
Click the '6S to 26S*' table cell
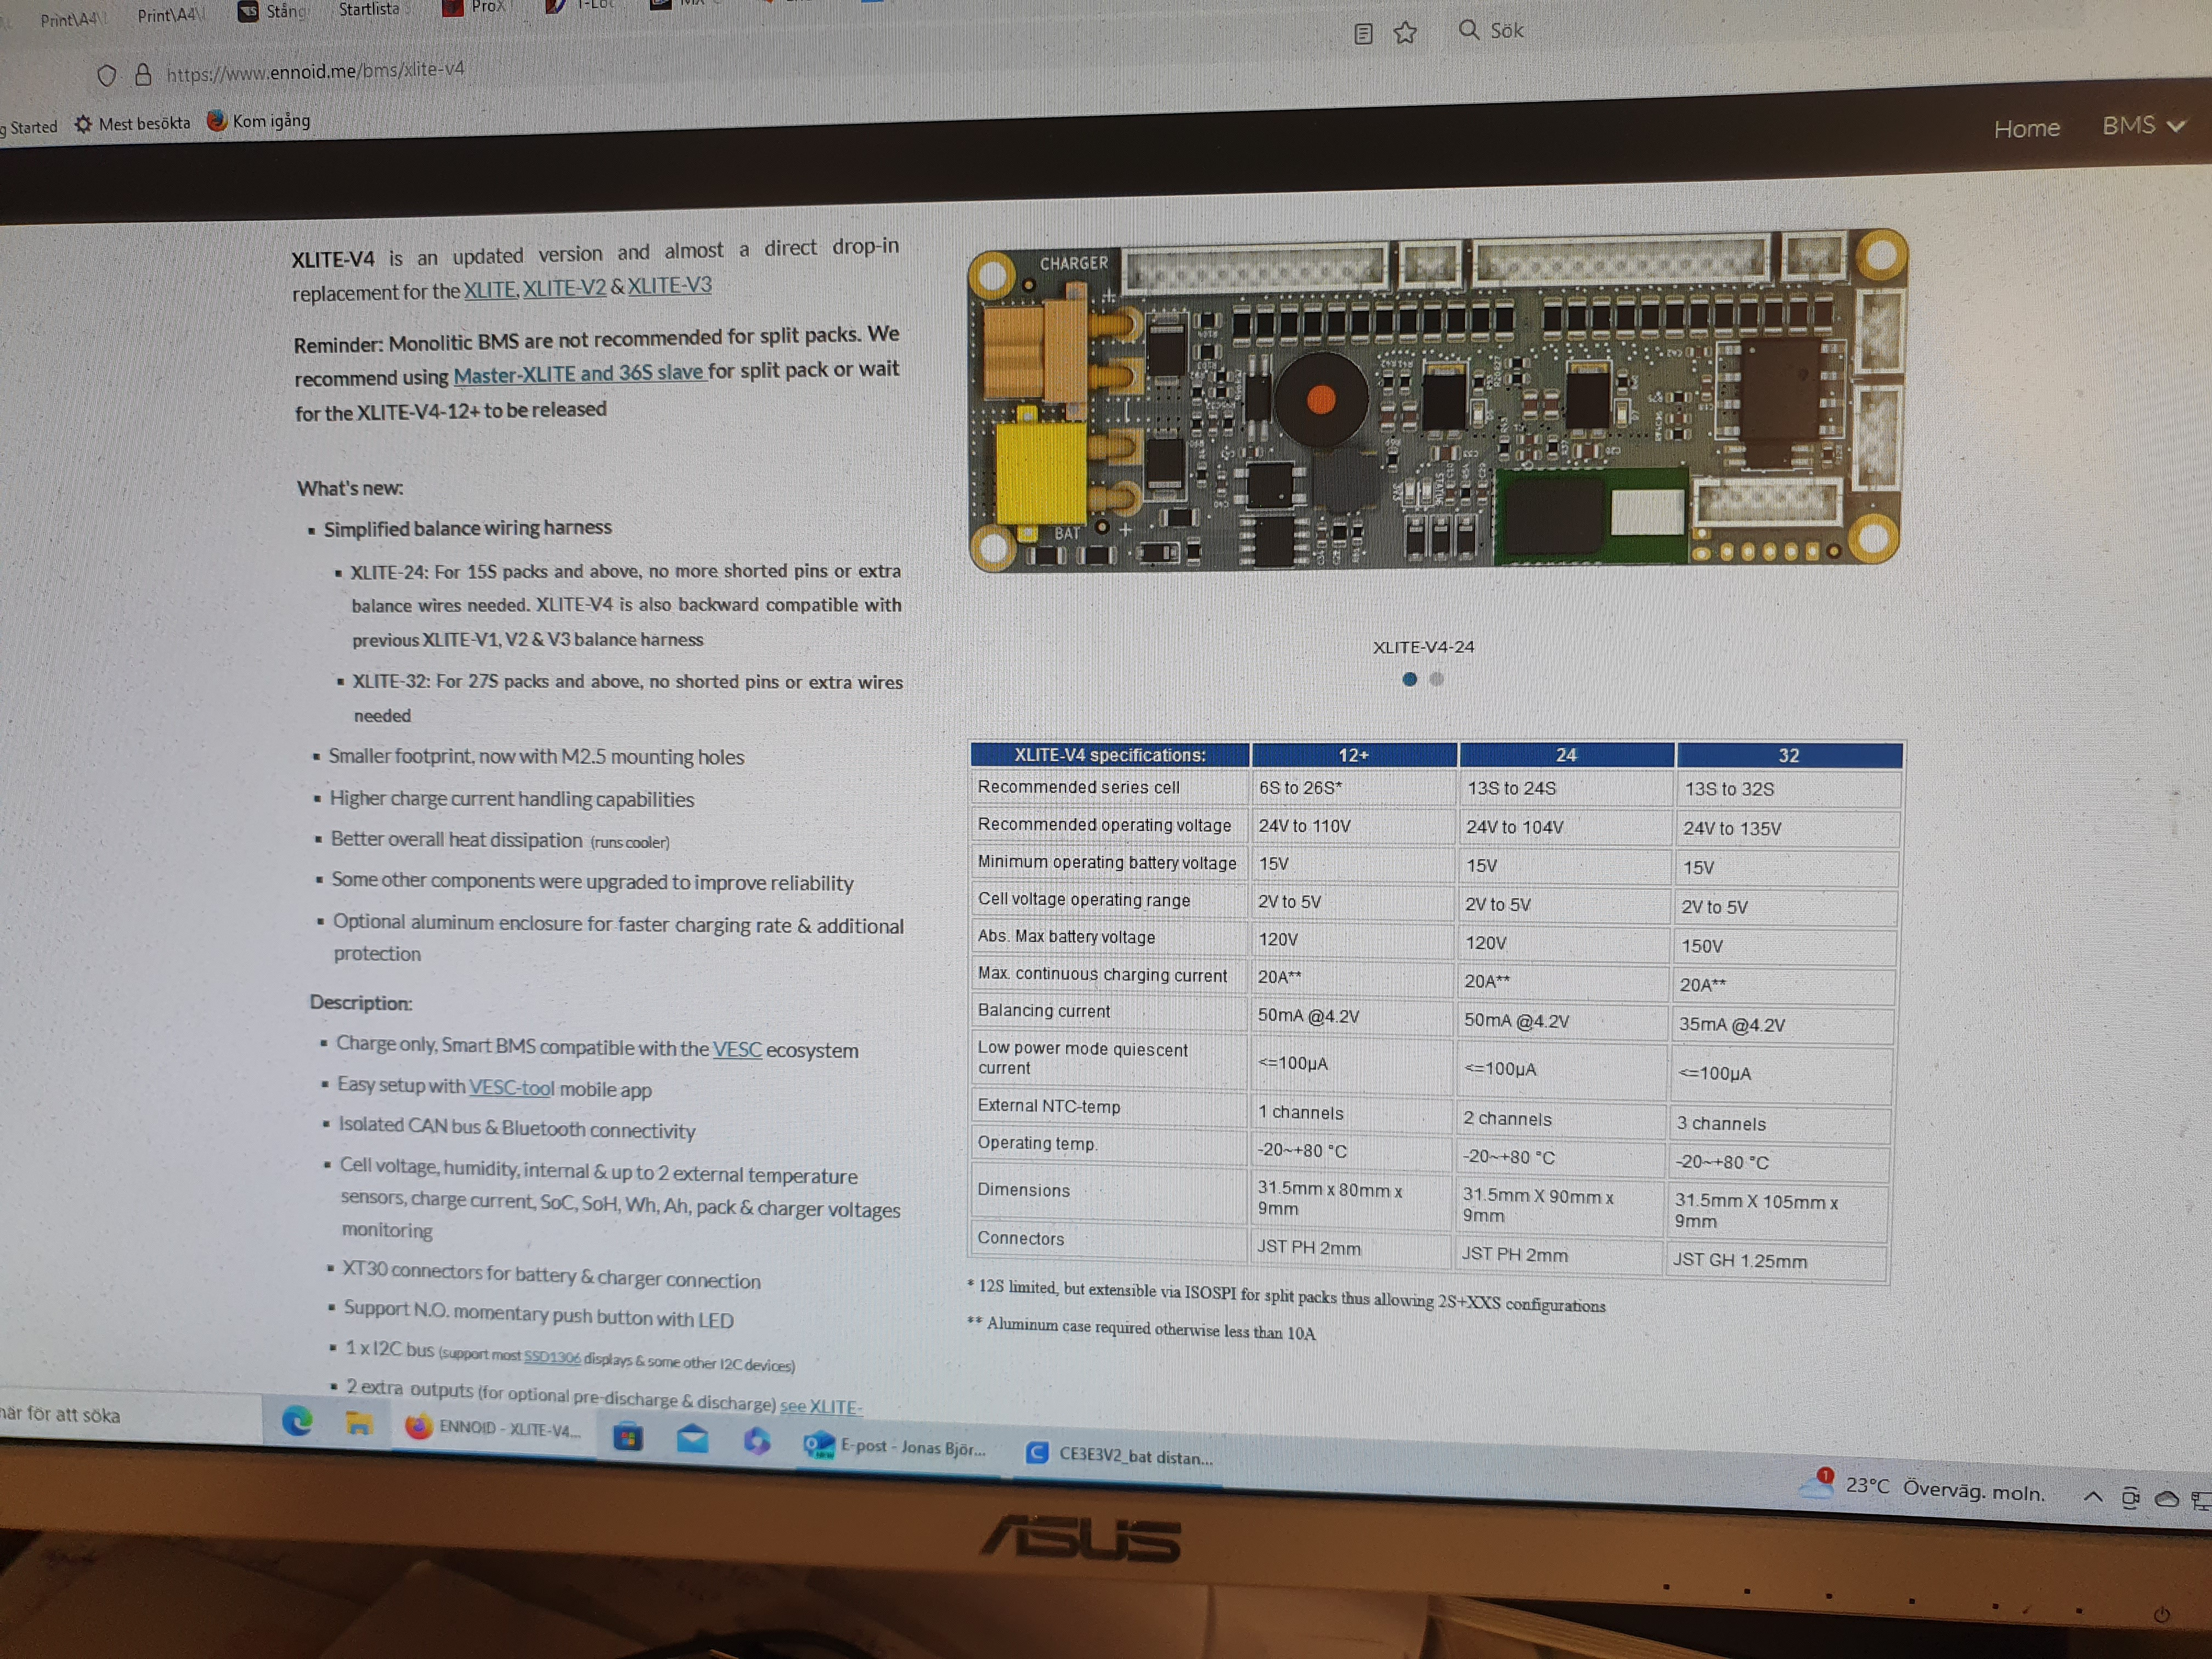click(x=1353, y=788)
